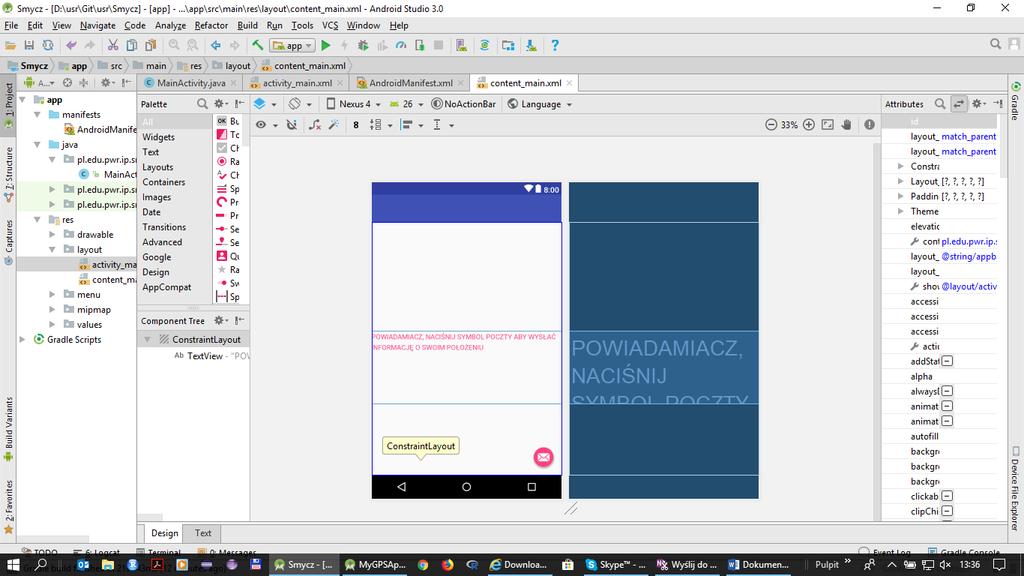
Task: Switch to the Text editor tab
Action: pyautogui.click(x=203, y=533)
